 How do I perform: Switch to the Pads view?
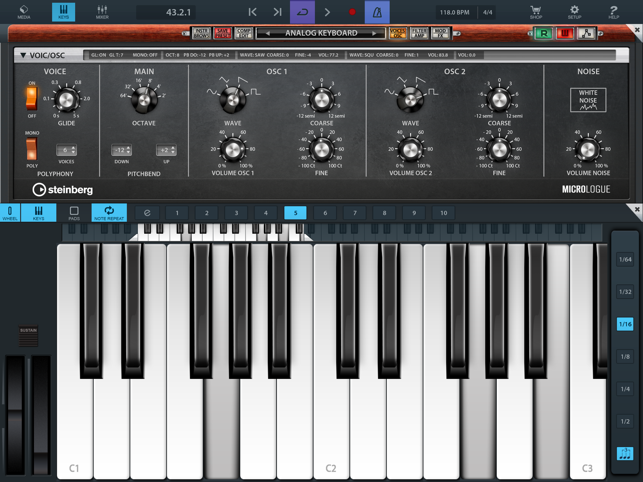click(x=74, y=213)
